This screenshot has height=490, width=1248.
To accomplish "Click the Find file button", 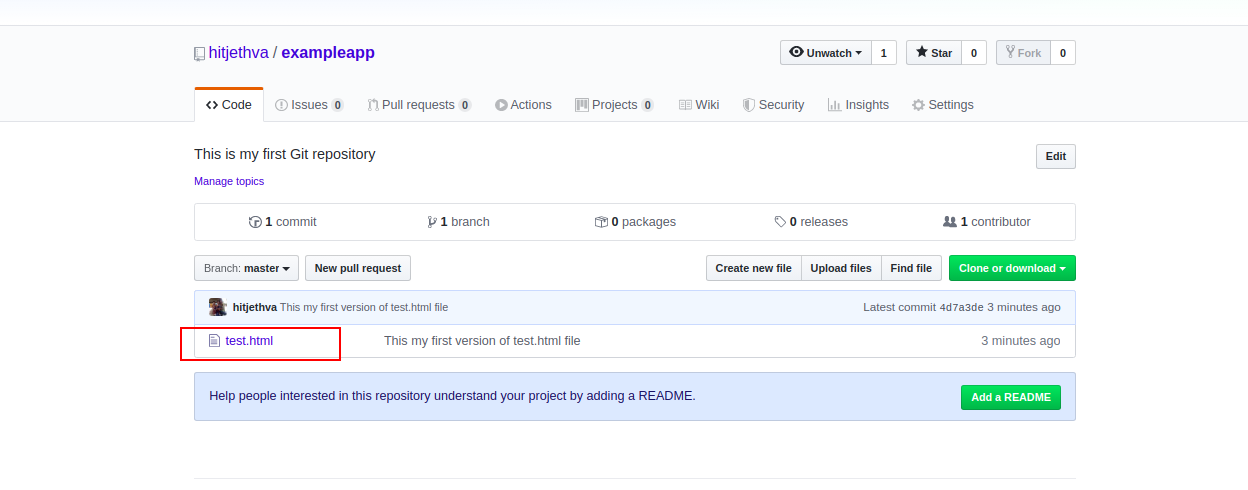I will click(911, 268).
